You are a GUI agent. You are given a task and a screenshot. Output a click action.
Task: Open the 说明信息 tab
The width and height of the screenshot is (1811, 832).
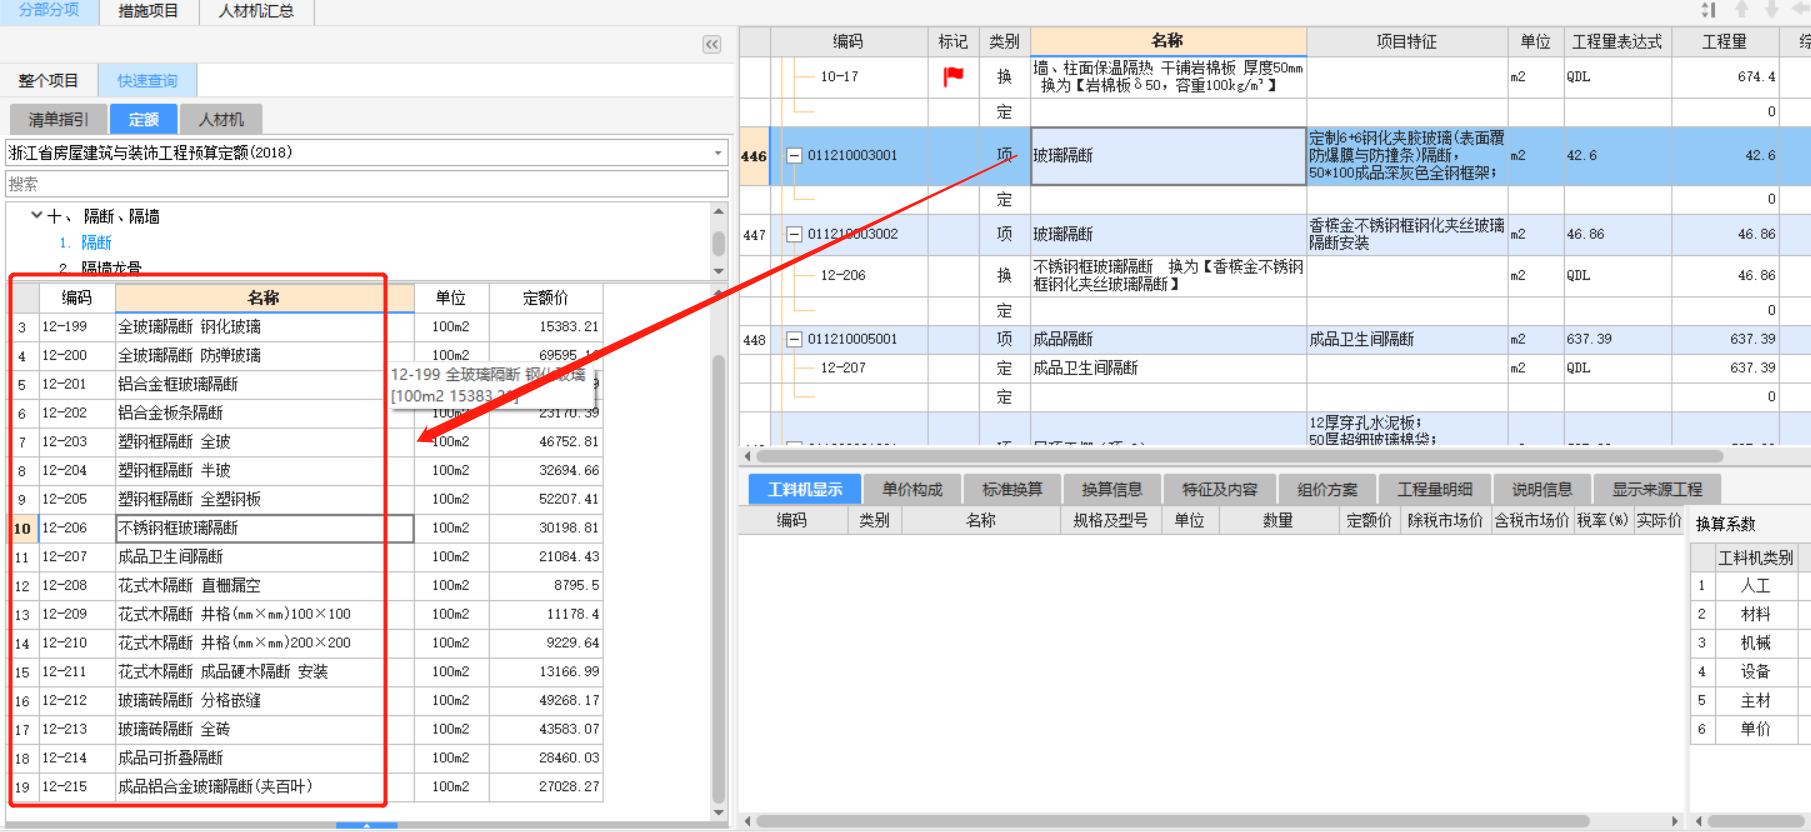(x=1542, y=489)
